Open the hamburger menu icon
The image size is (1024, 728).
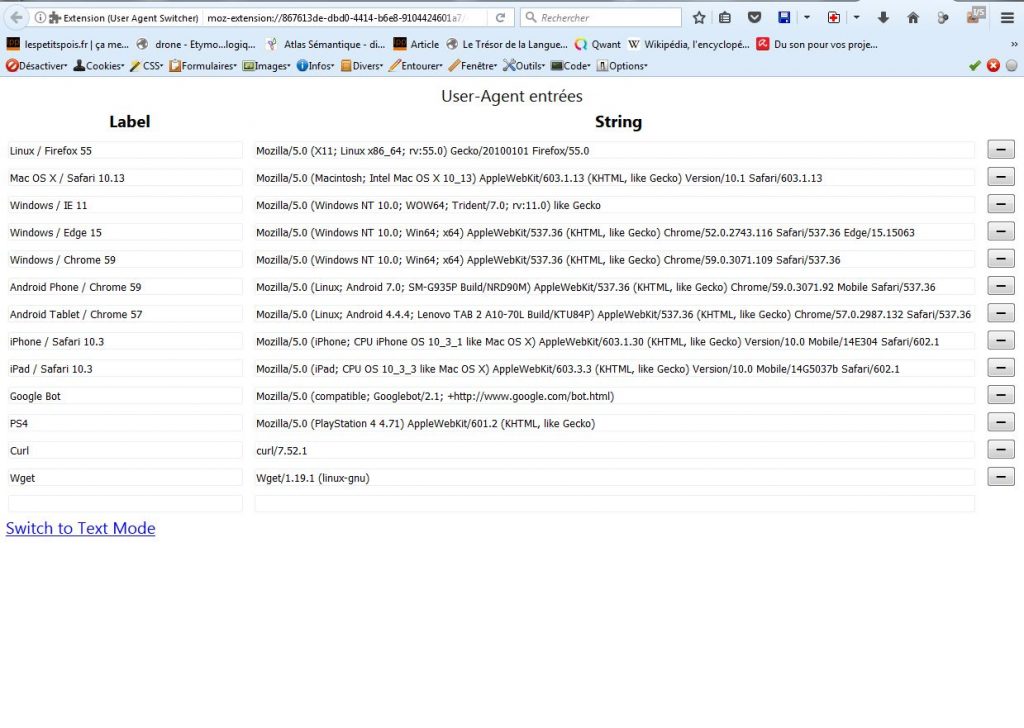(1008, 18)
